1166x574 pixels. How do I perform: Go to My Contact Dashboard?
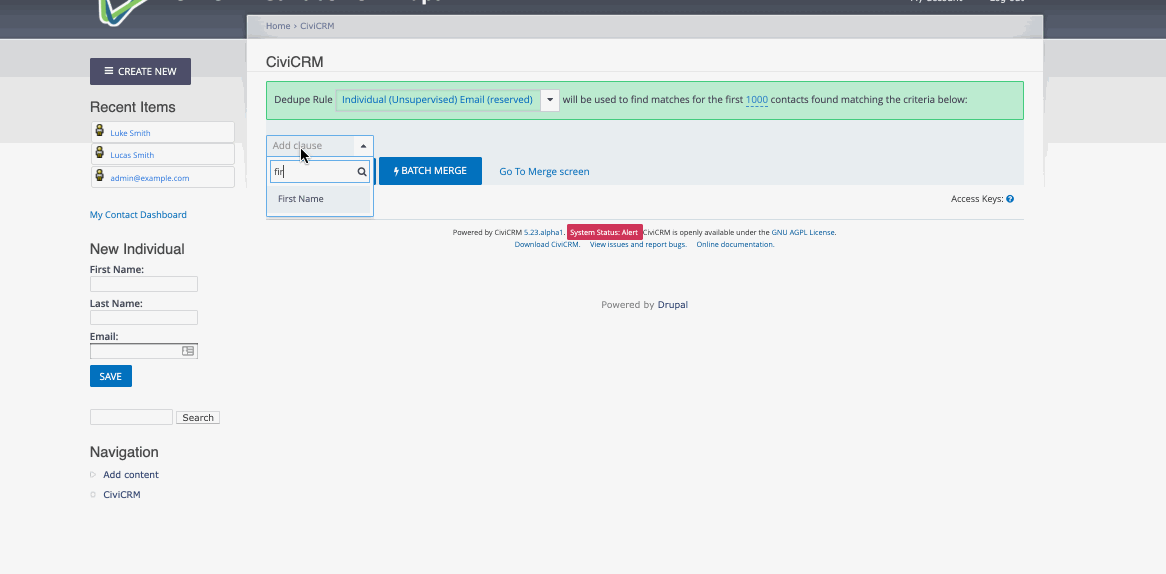tap(138, 215)
